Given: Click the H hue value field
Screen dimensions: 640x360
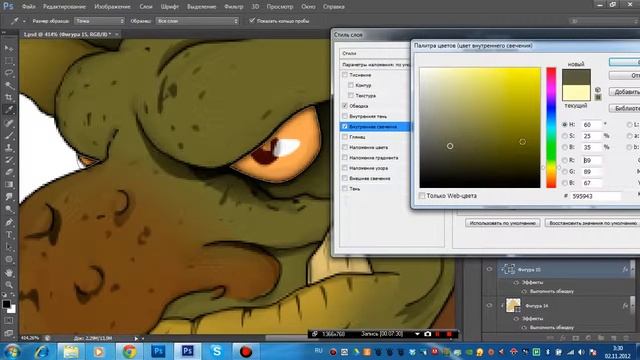Looking at the screenshot, I should [x=591, y=124].
